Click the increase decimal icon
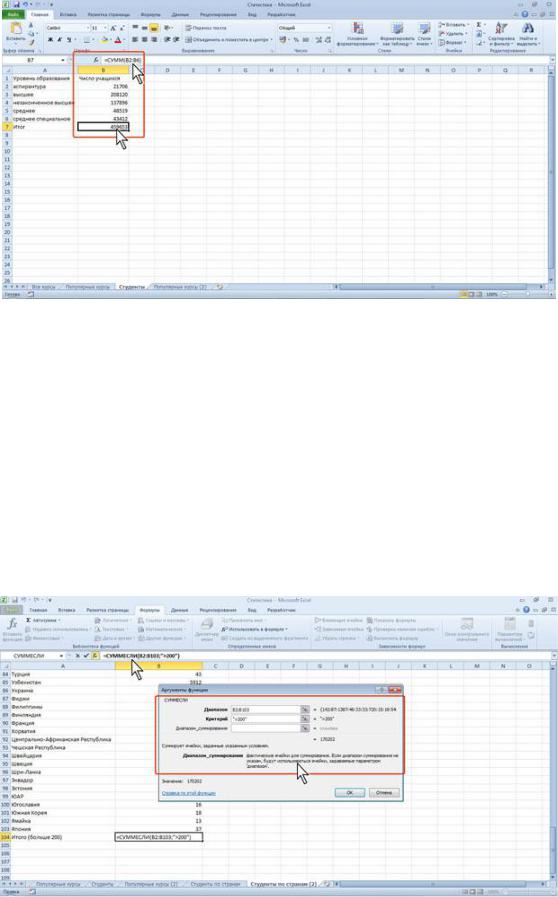558x897 pixels. [x=318, y=39]
